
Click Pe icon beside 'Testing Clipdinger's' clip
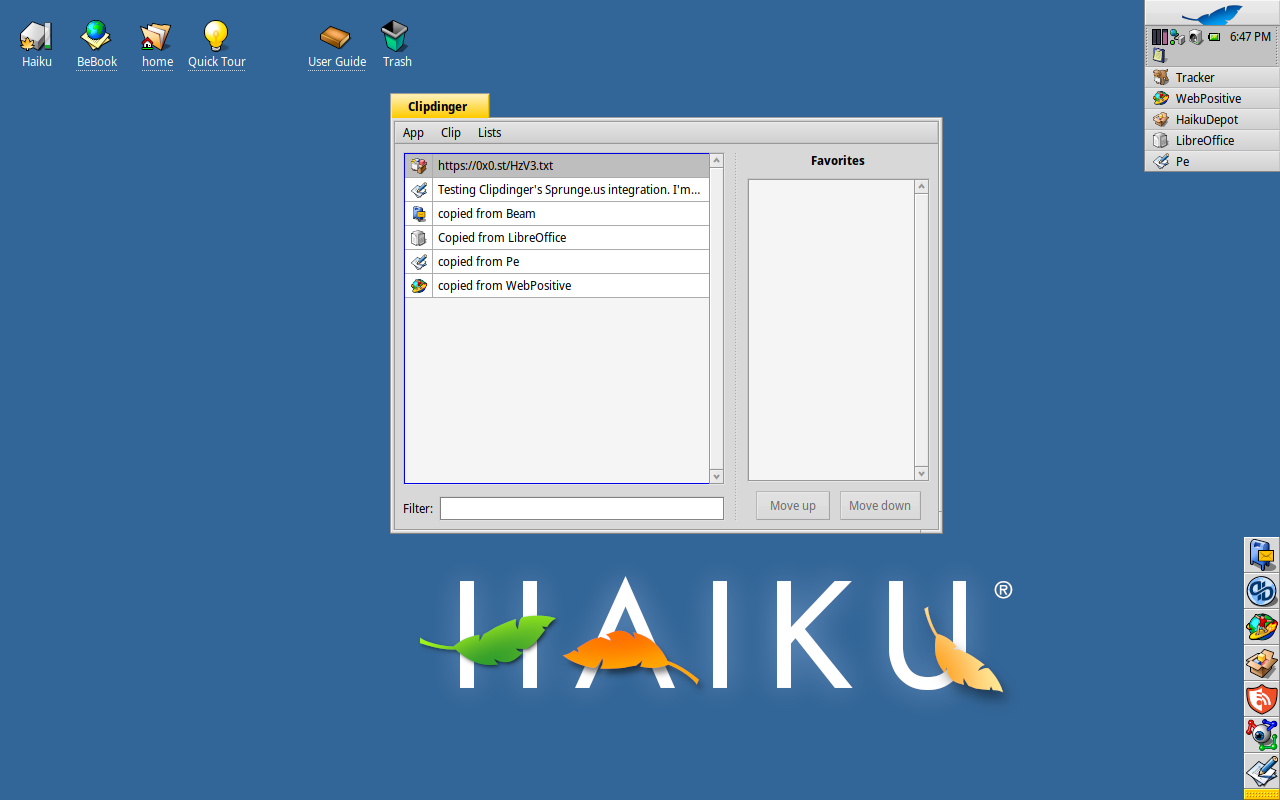[x=419, y=190]
